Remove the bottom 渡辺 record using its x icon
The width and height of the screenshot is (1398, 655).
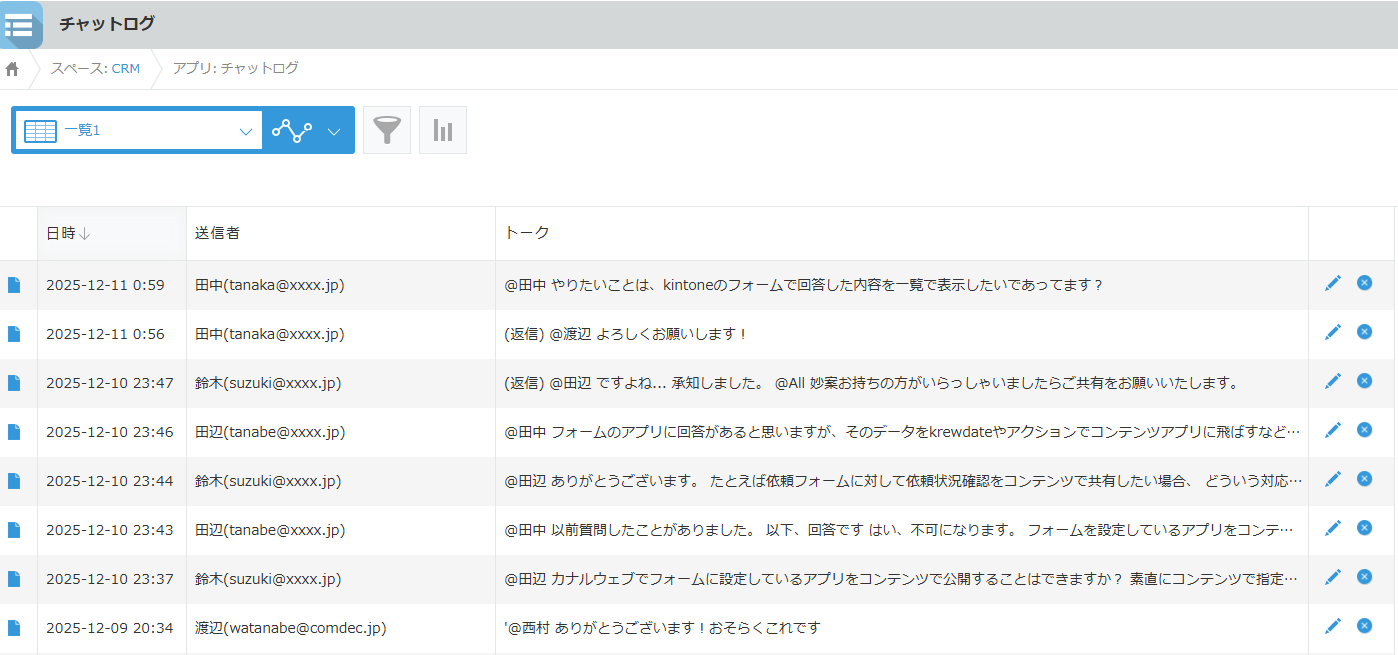point(1364,625)
